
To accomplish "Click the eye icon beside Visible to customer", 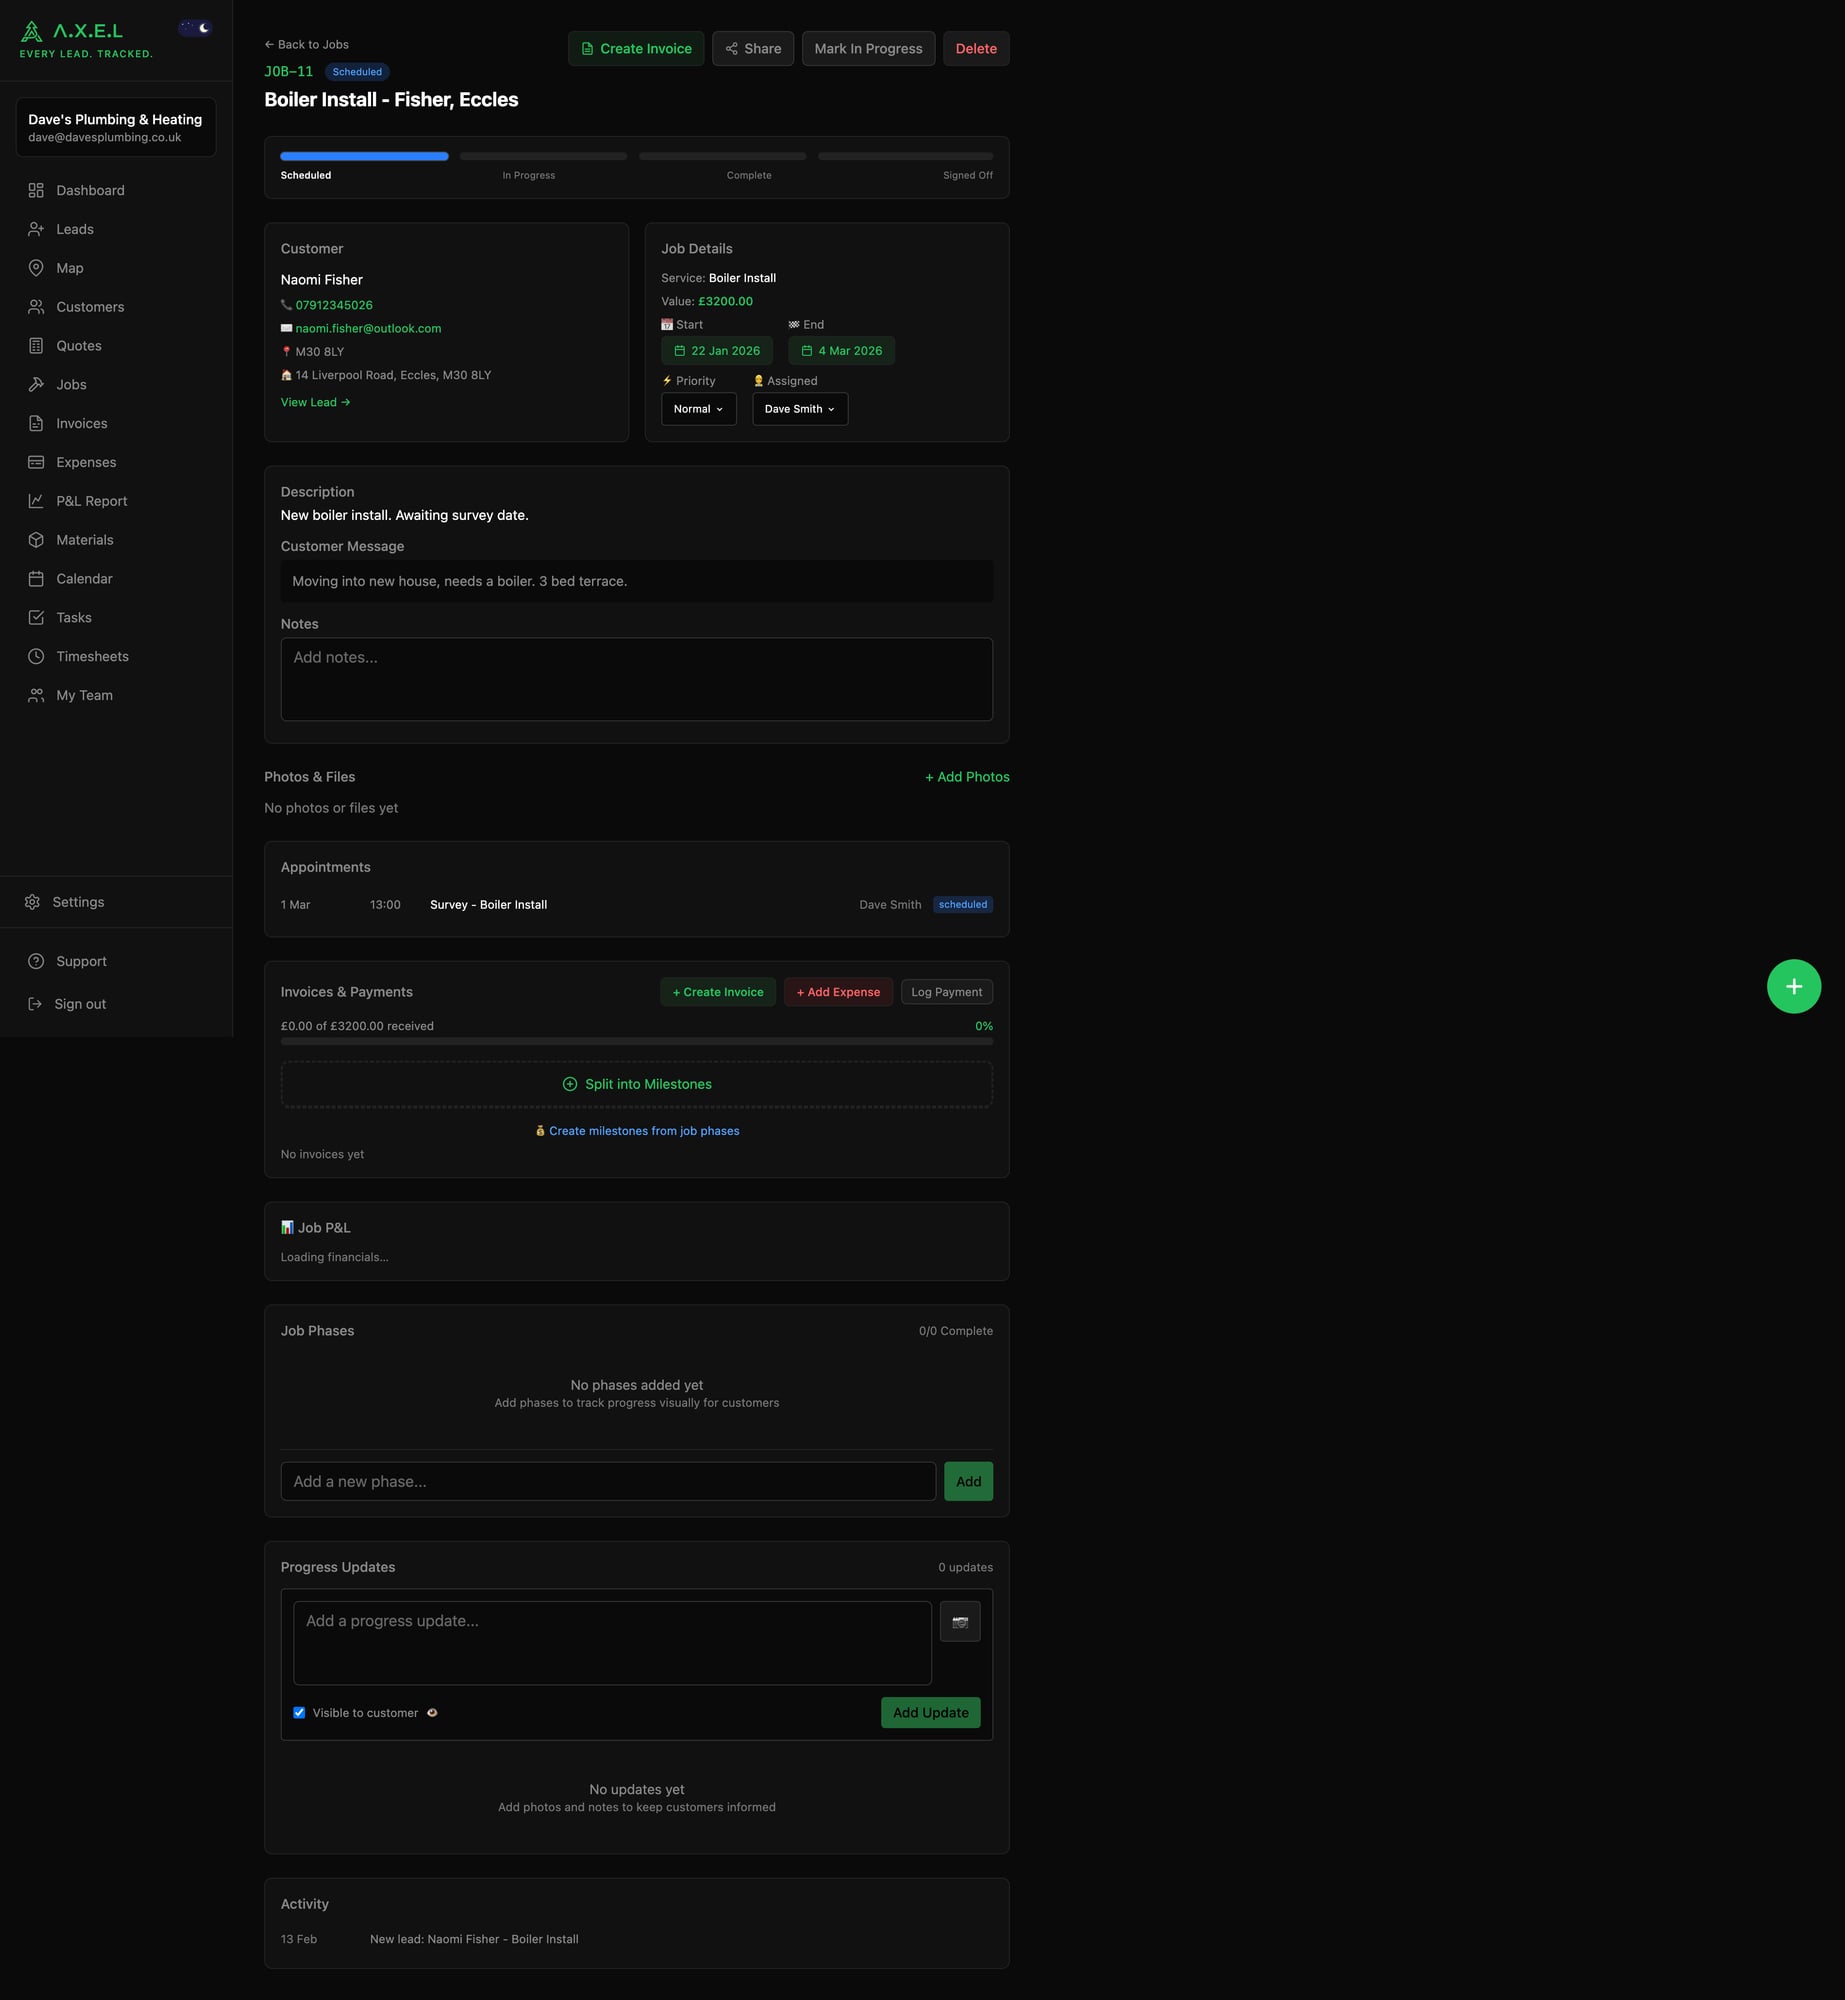I will click(432, 1712).
